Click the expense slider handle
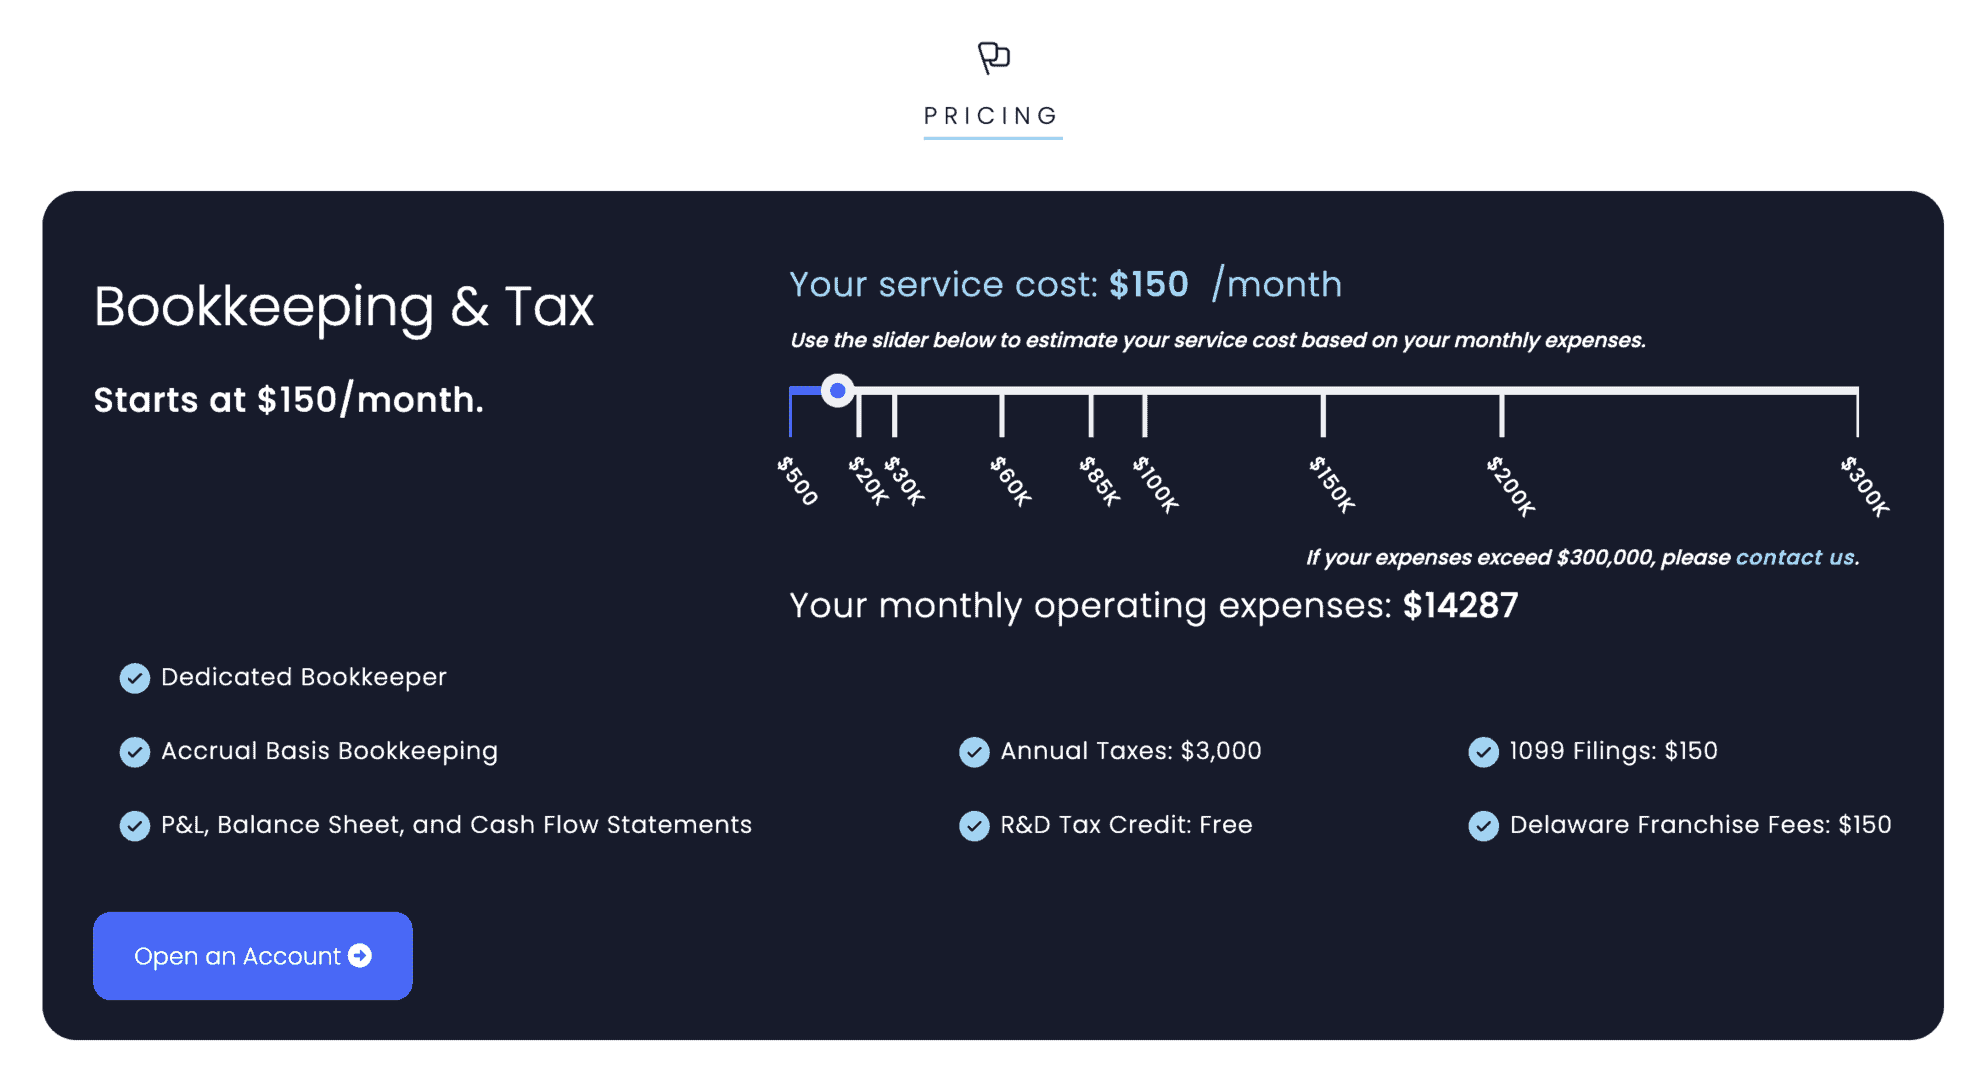 click(x=838, y=390)
